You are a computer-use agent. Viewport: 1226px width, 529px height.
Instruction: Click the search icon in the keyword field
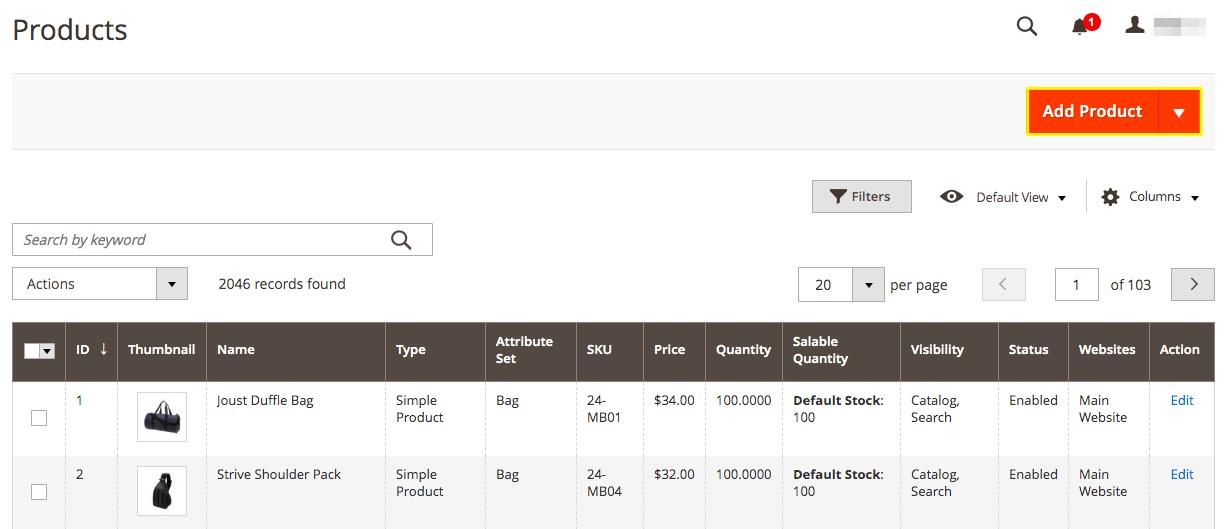tap(401, 240)
